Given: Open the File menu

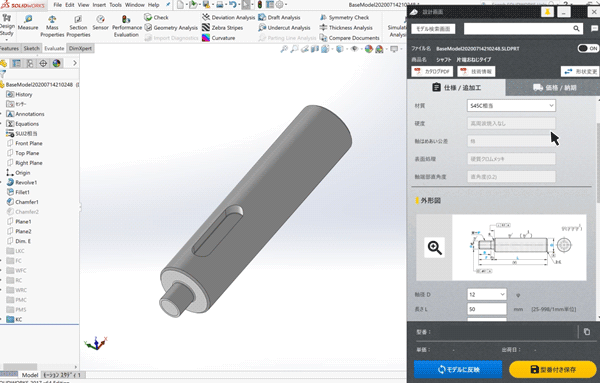Looking at the screenshot, I should (57, 5).
